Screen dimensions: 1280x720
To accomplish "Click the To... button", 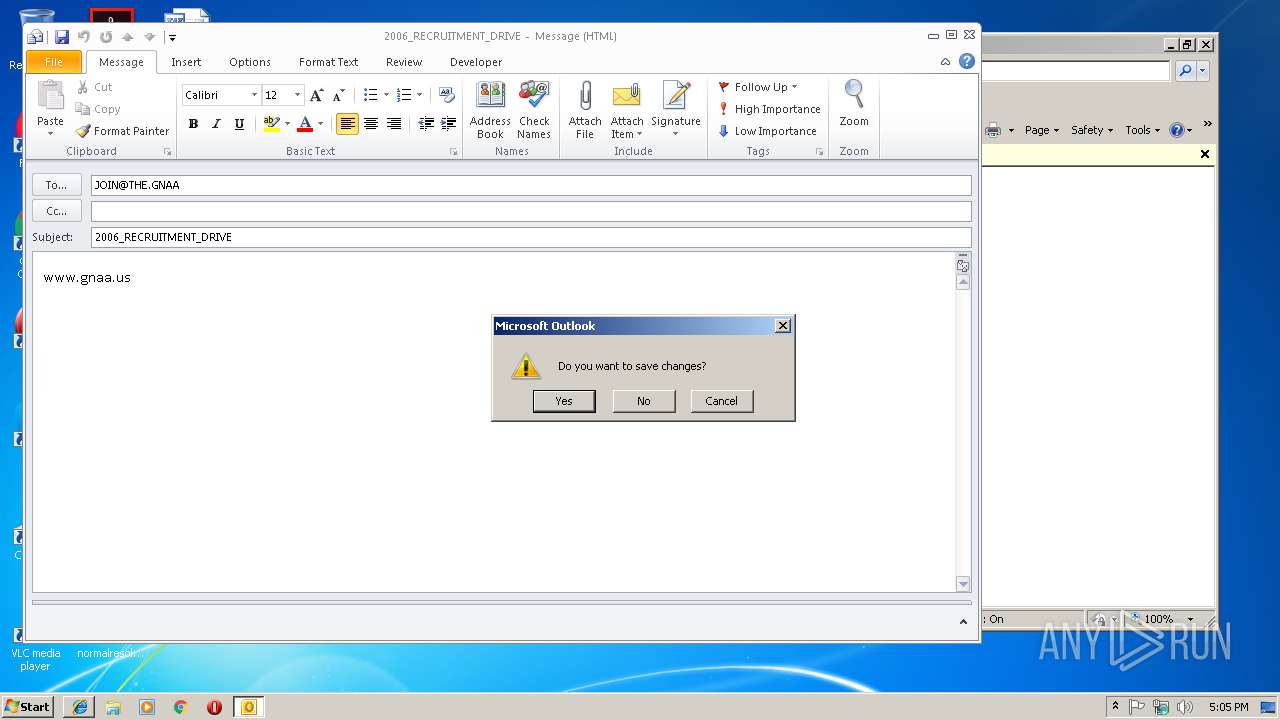I will [57, 185].
